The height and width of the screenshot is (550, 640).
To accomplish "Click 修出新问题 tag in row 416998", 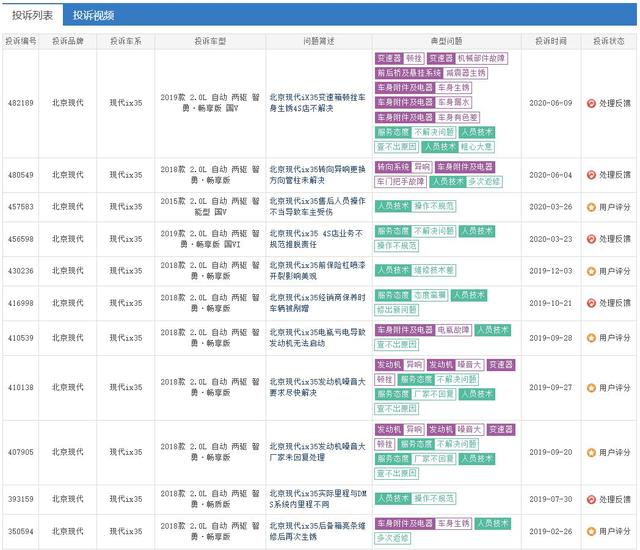I will point(396,310).
